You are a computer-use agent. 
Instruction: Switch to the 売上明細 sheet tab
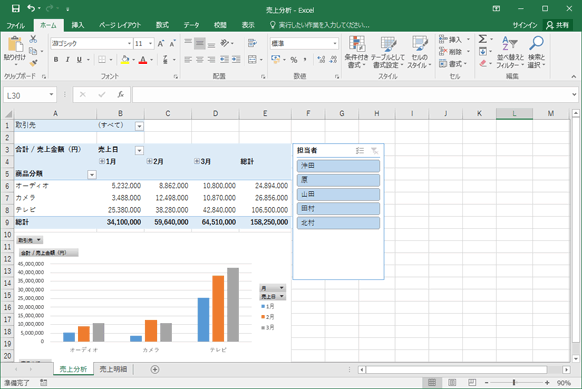pos(113,369)
